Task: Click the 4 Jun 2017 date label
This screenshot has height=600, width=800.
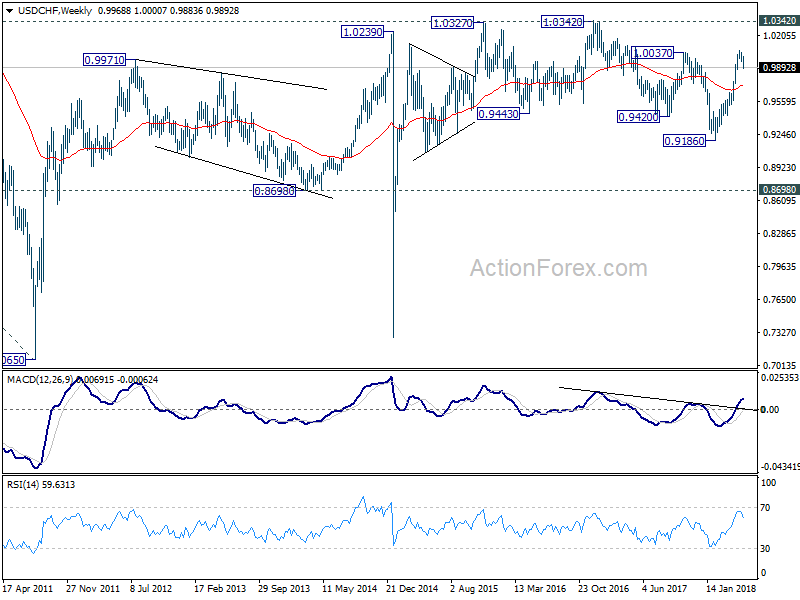Action: click(664, 589)
